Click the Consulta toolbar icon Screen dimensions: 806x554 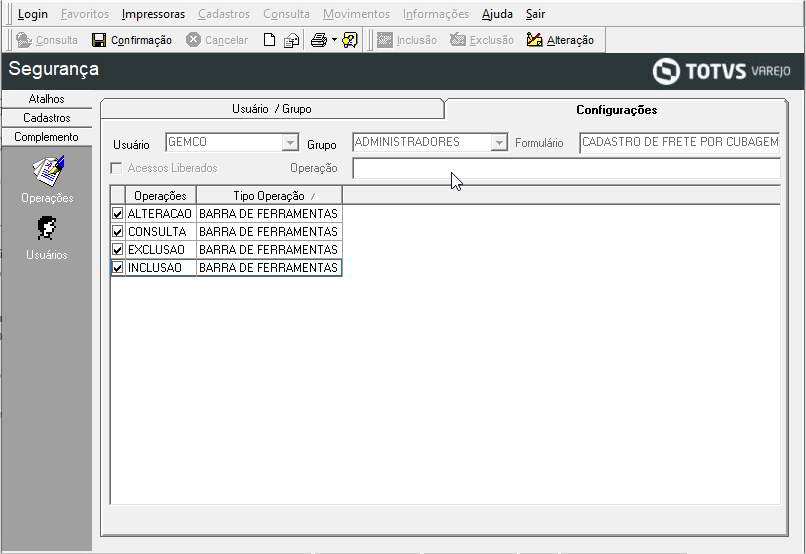point(24,40)
